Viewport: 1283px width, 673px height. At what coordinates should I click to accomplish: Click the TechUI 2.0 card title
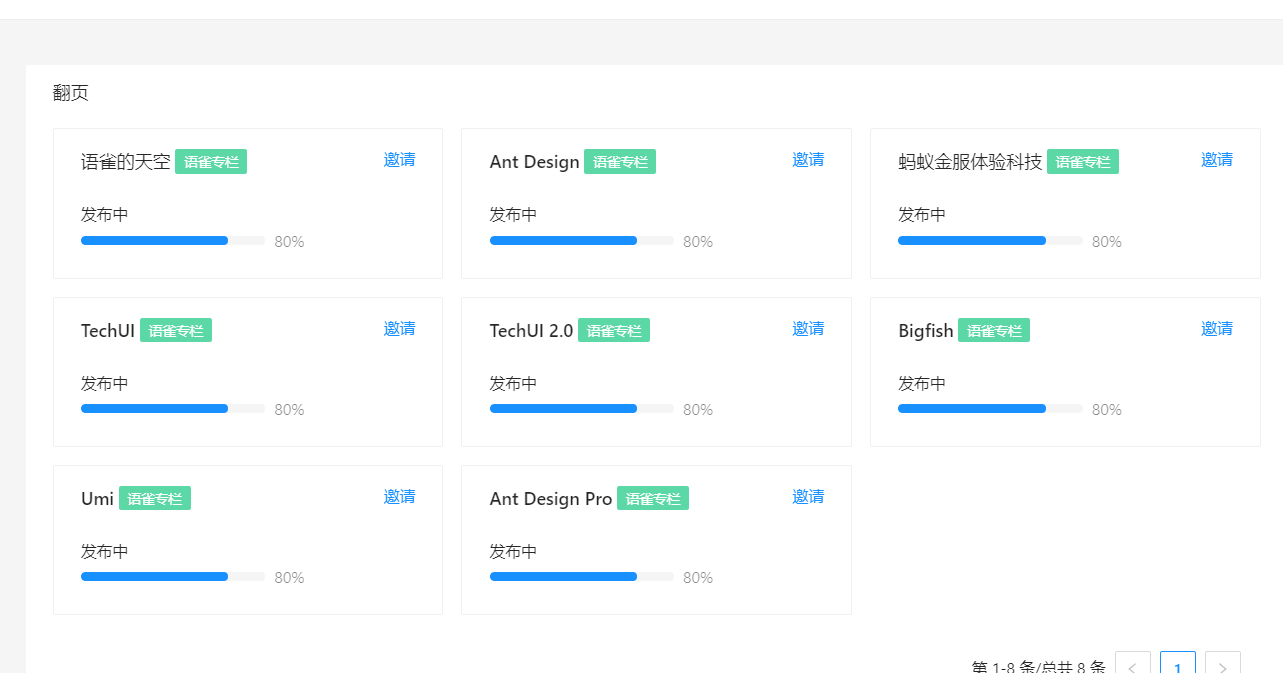pos(532,330)
